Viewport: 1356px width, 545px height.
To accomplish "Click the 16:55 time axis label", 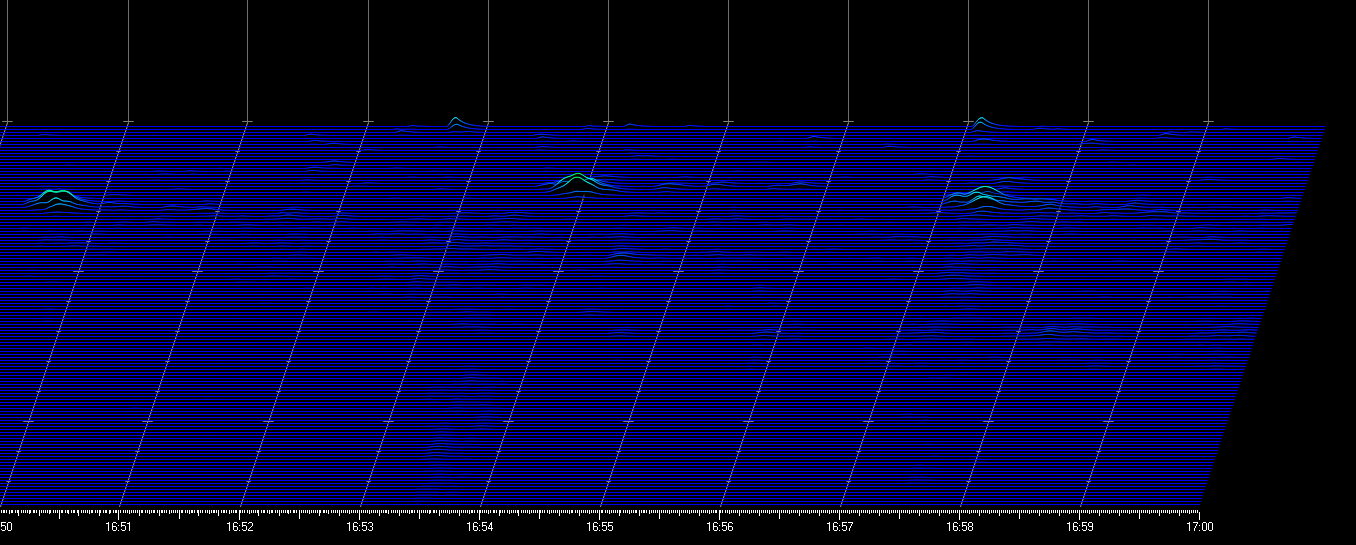I will tap(600, 527).
